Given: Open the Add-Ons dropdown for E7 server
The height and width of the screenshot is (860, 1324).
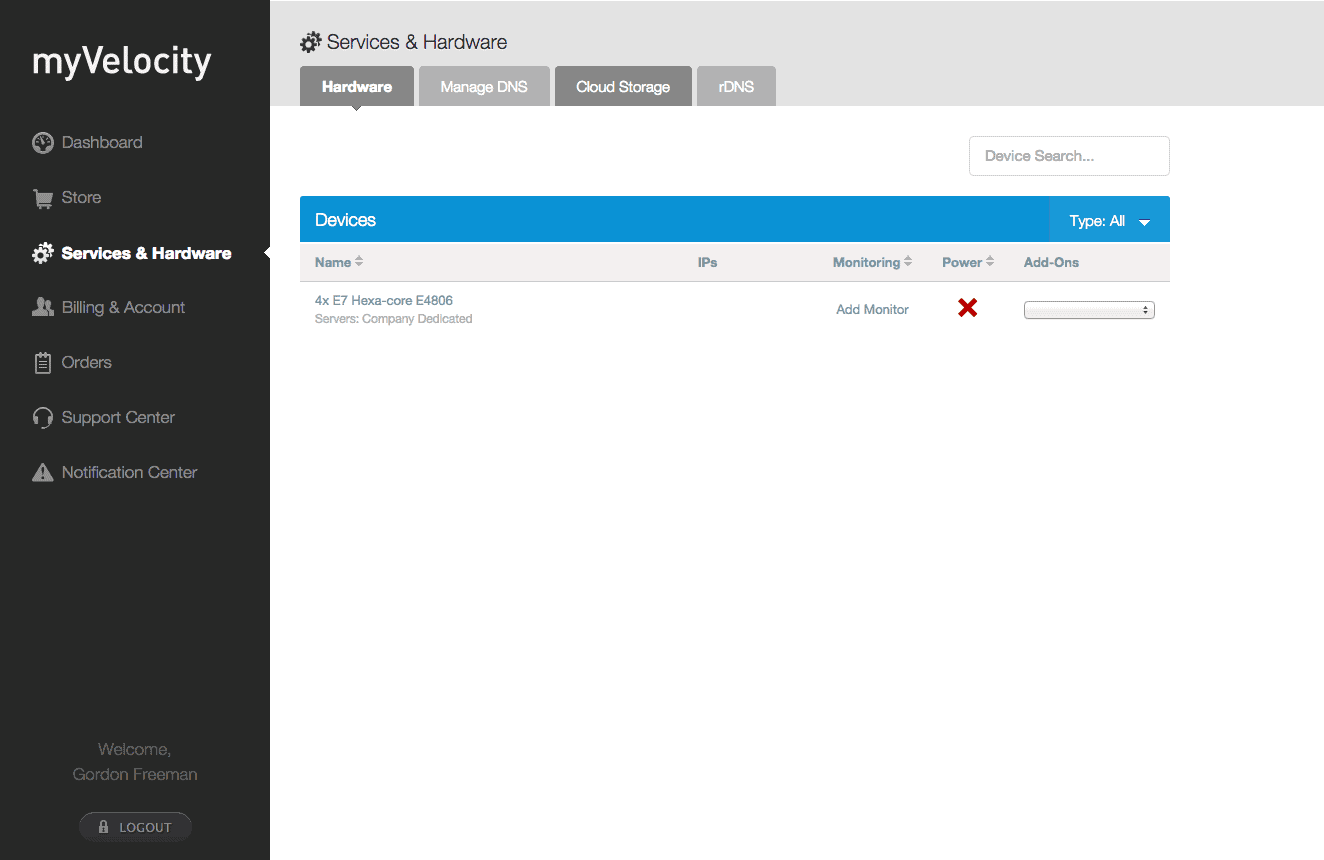Looking at the screenshot, I should click(x=1089, y=310).
